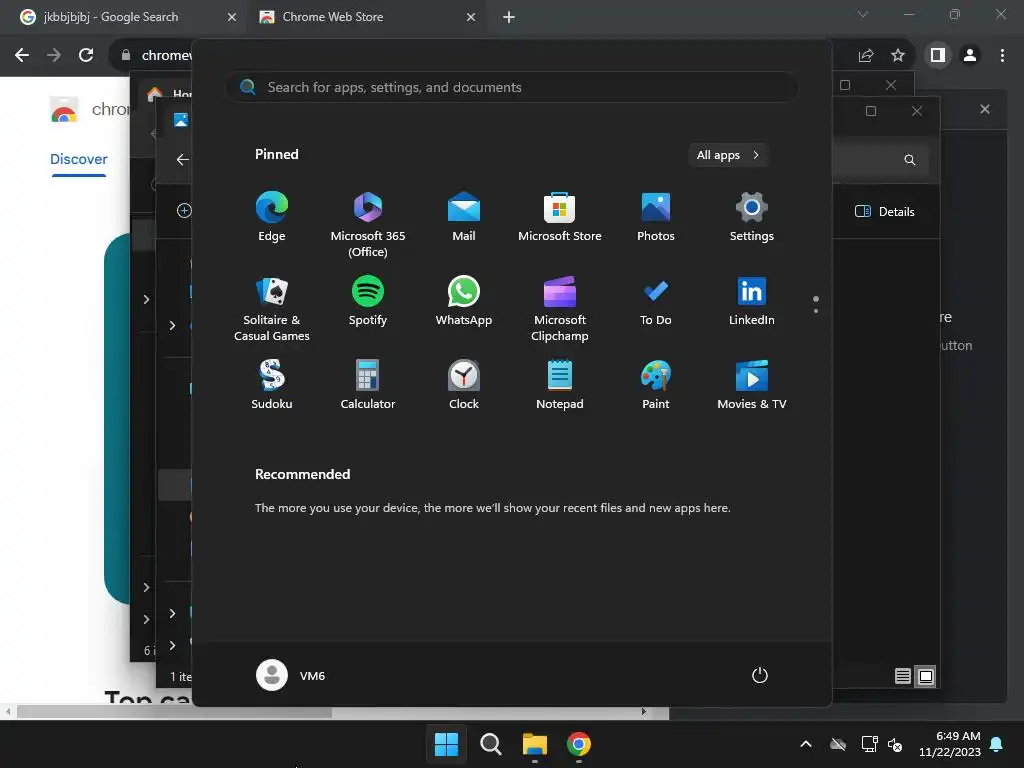Screen dimensions: 1024x768
Task: Launch LinkedIn
Action: click(x=752, y=301)
